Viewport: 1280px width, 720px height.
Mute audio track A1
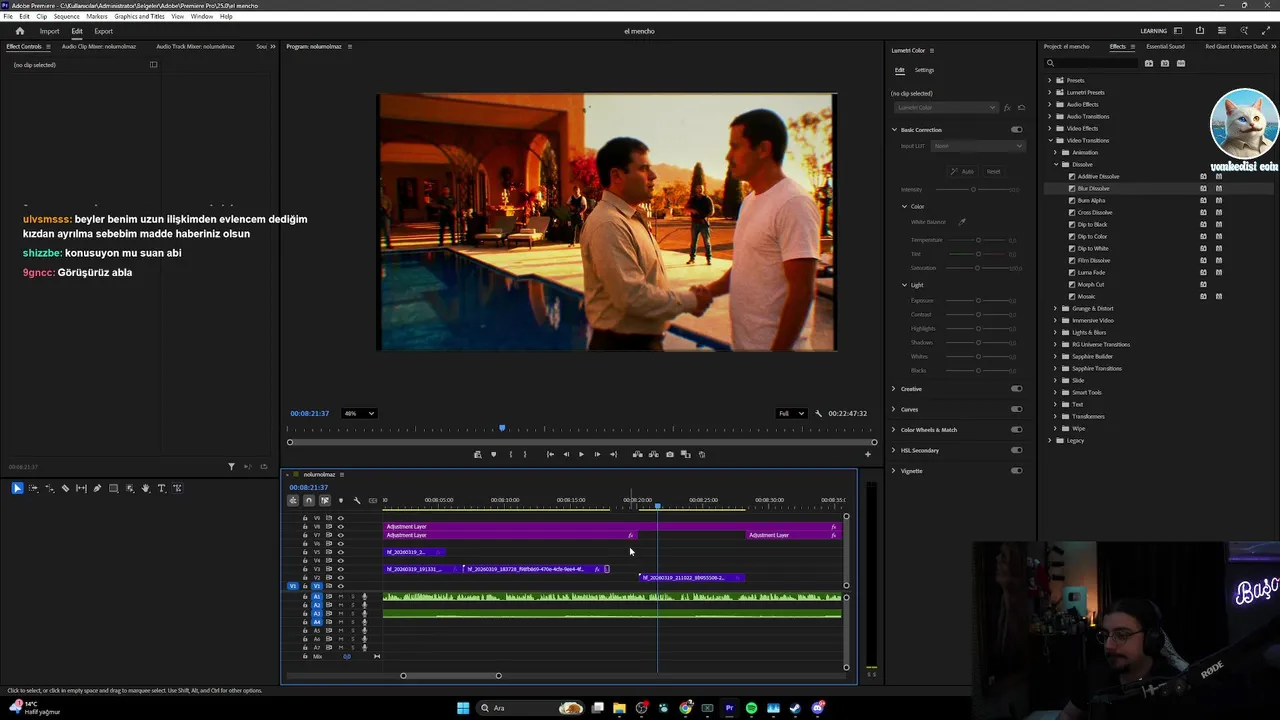coord(341,597)
